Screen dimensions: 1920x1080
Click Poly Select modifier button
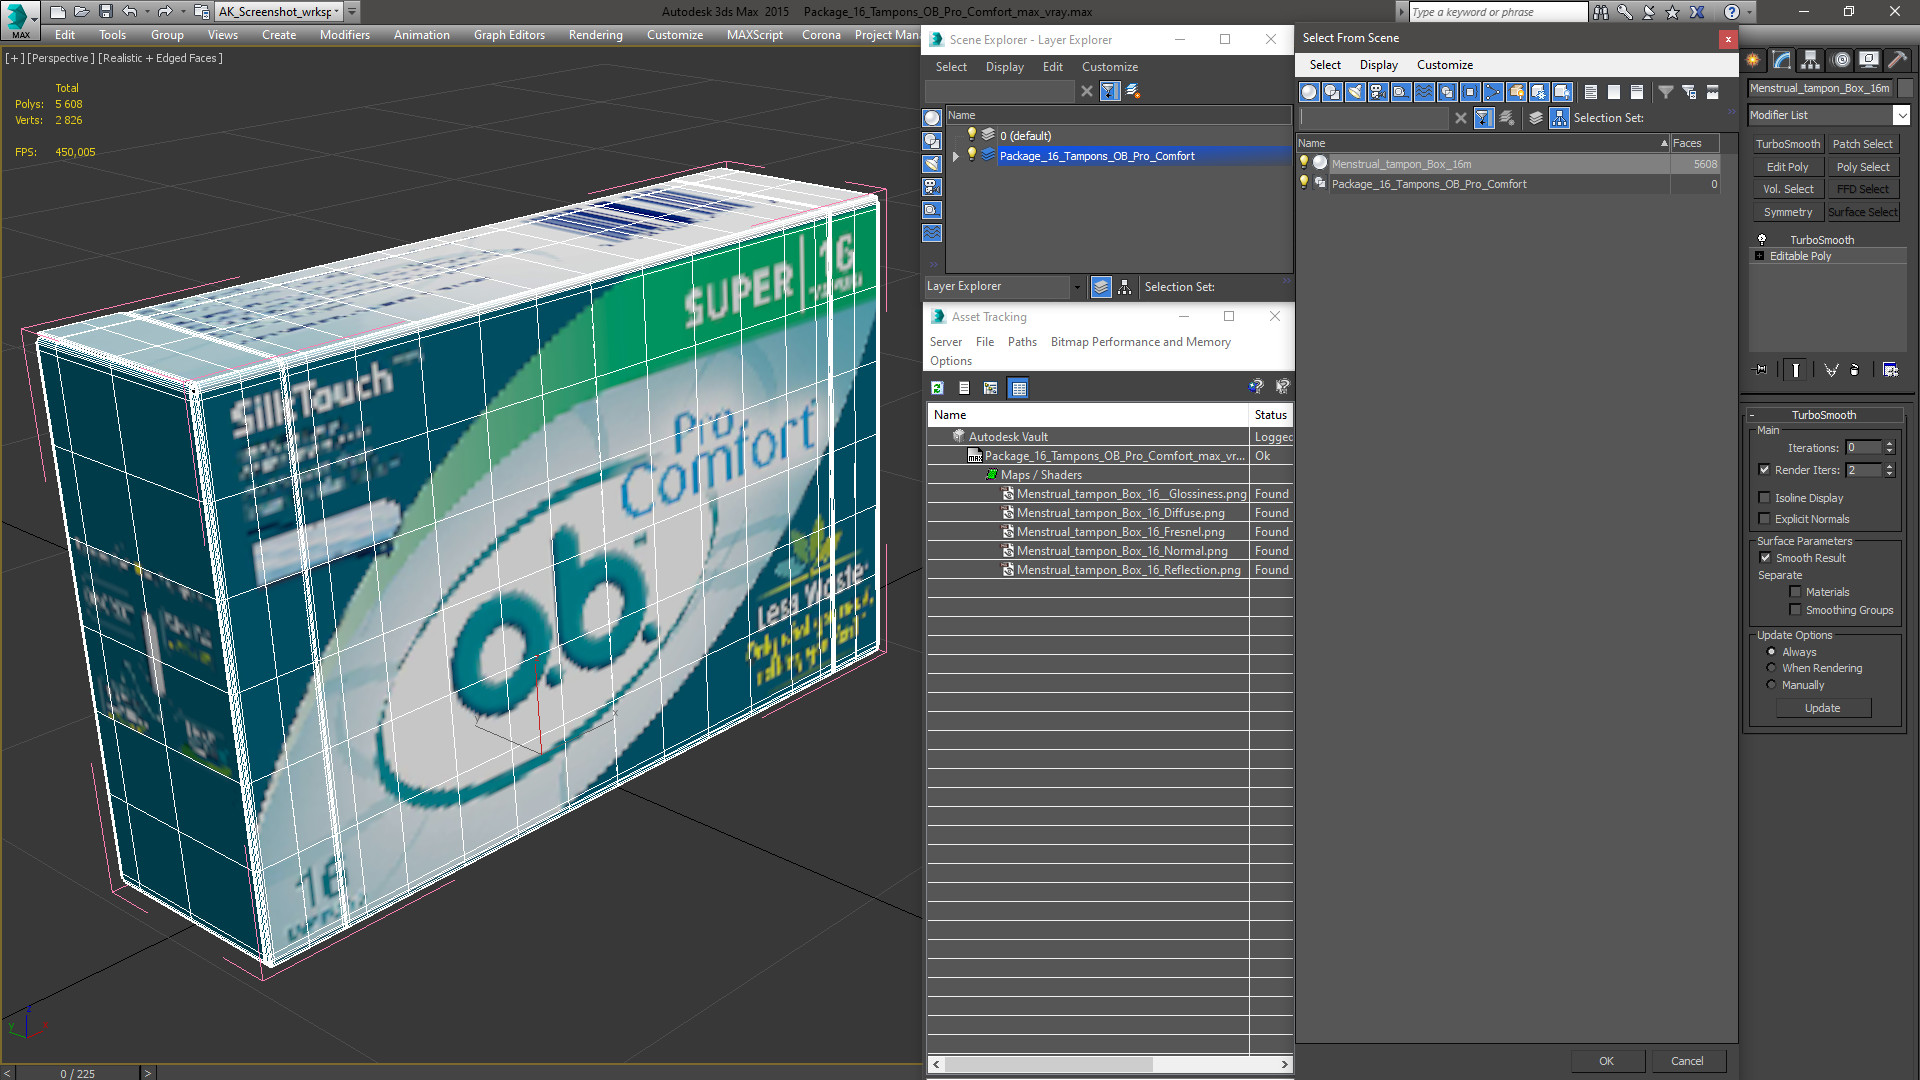coord(1863,167)
